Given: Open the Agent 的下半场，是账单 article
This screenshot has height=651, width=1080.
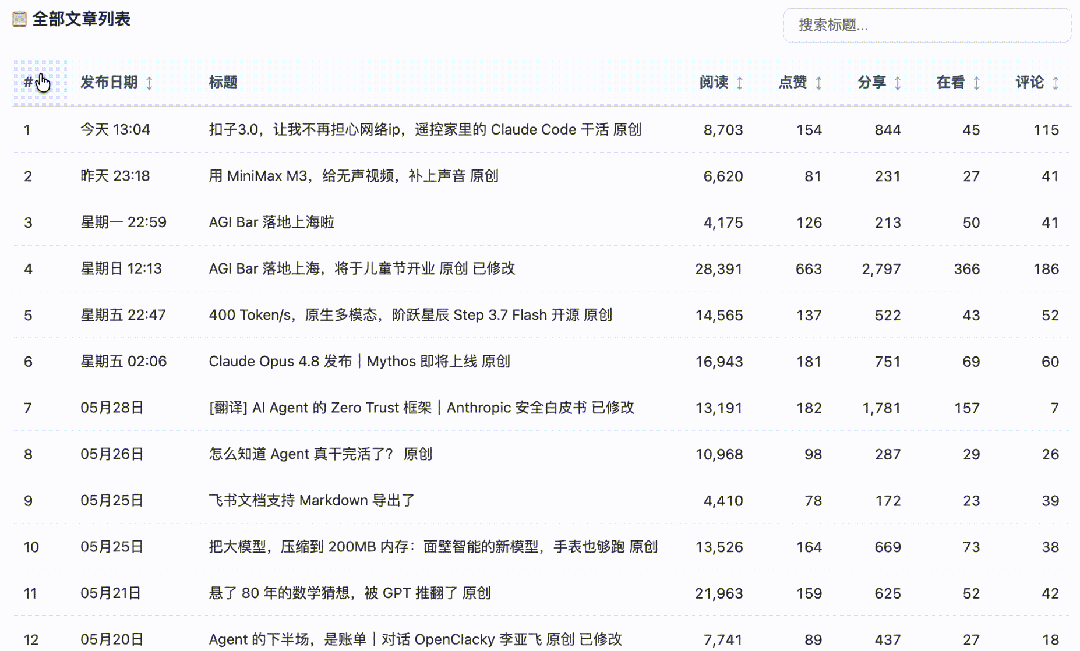Looking at the screenshot, I should pos(415,639).
